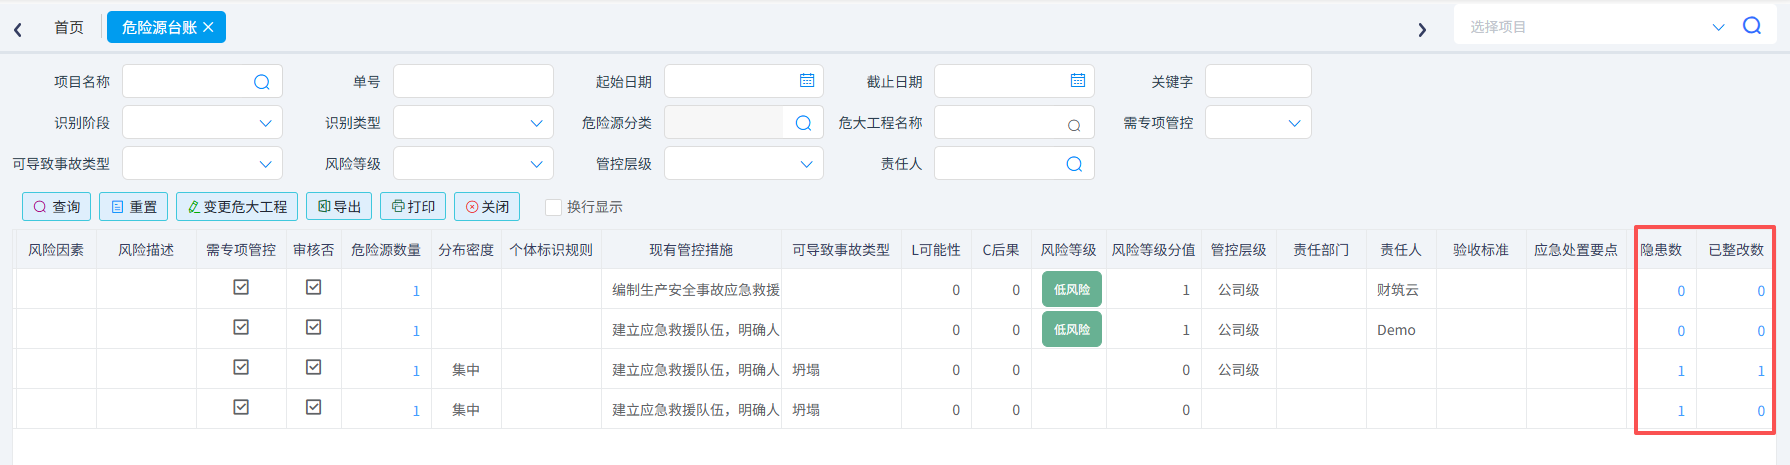The height and width of the screenshot is (465, 1790).
Task: Expand the 风险等级 dropdown
Action: point(536,164)
